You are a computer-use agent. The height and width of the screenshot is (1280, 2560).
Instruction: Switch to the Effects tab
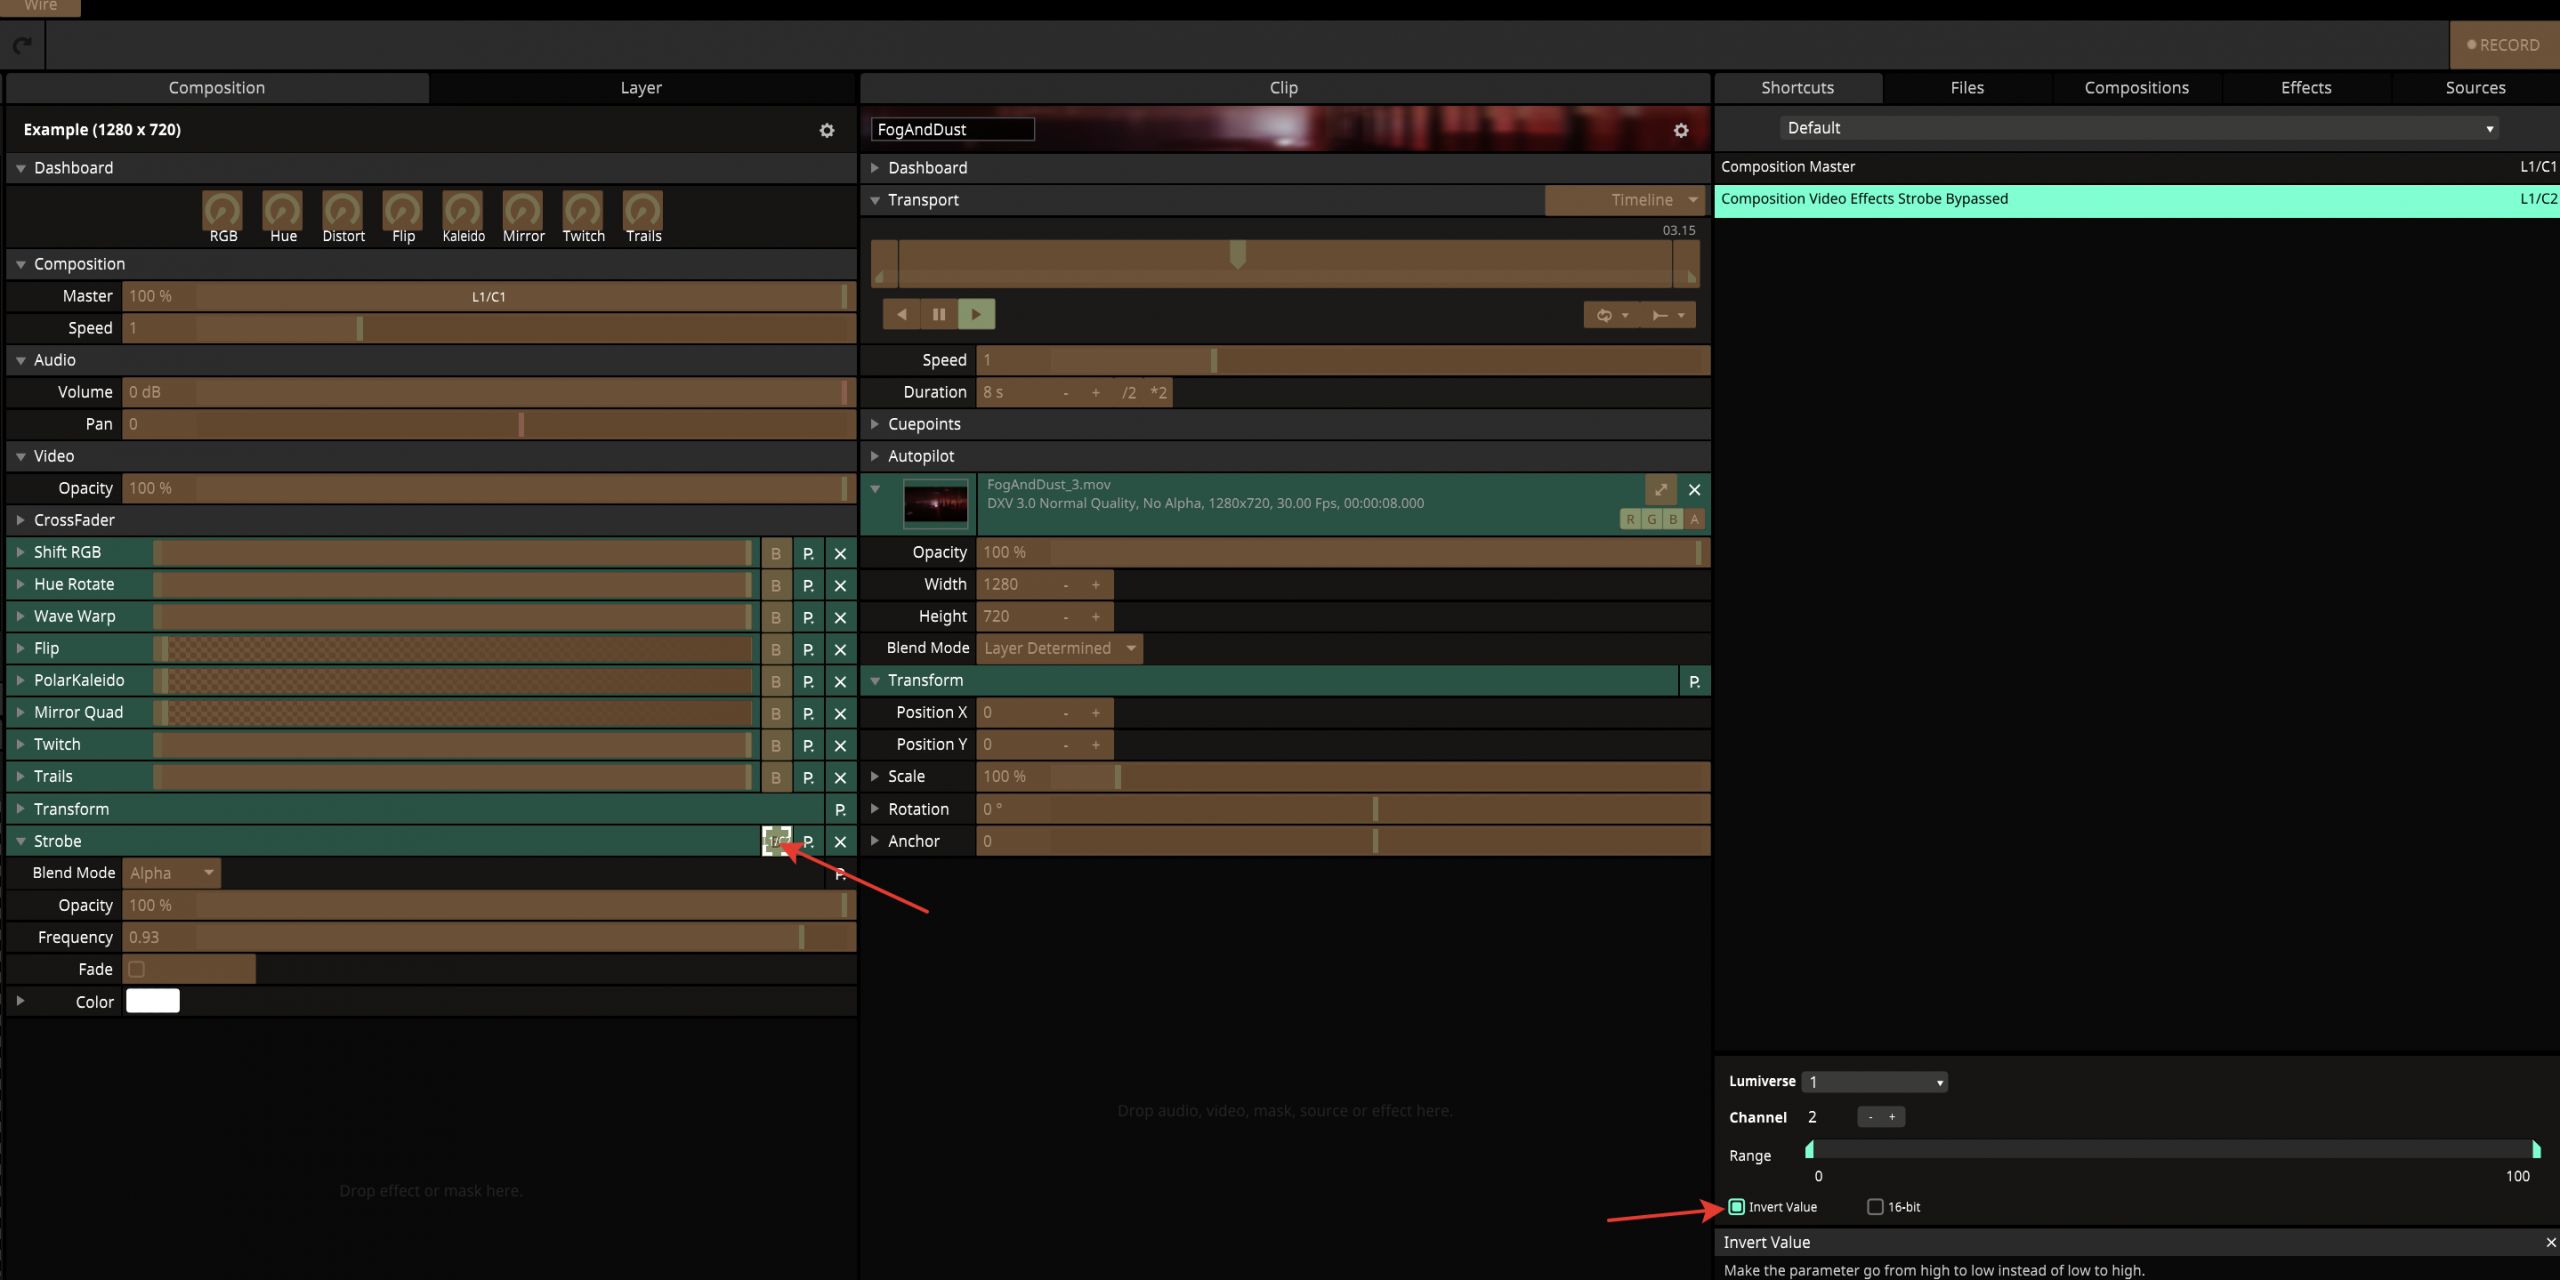[2306, 88]
